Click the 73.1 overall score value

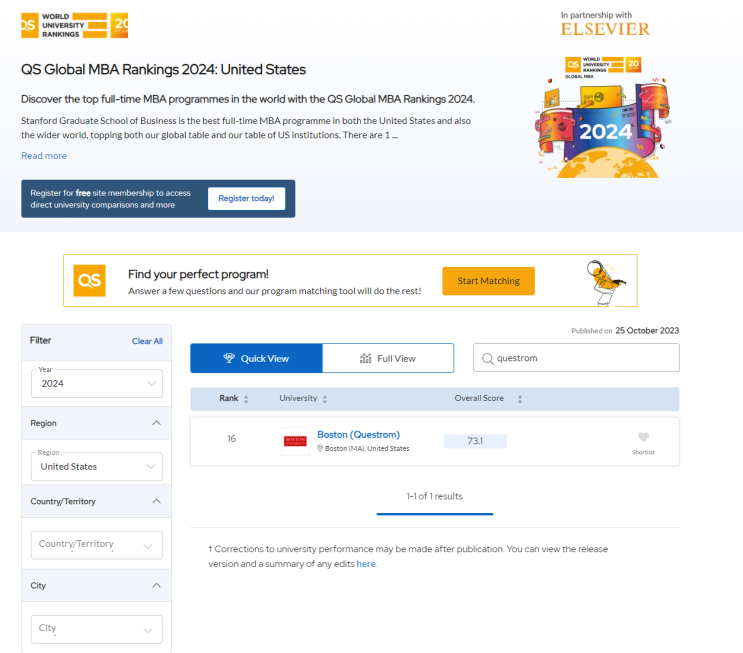click(x=475, y=441)
